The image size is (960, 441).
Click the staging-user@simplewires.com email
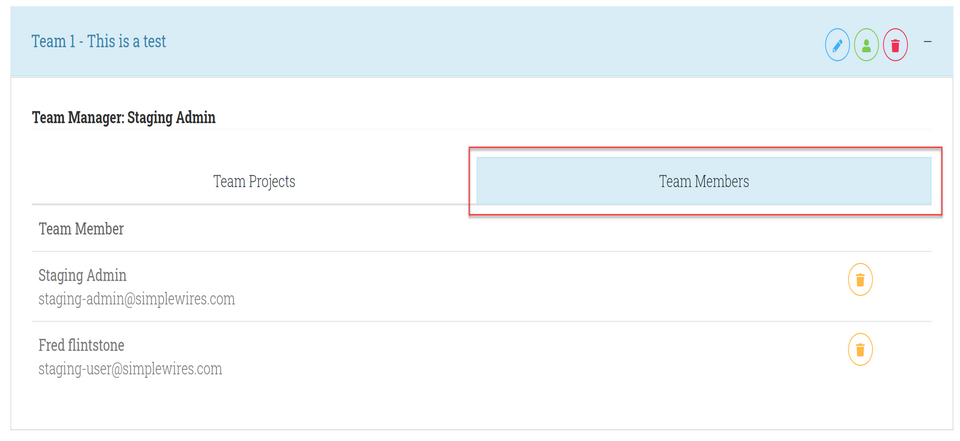click(130, 369)
